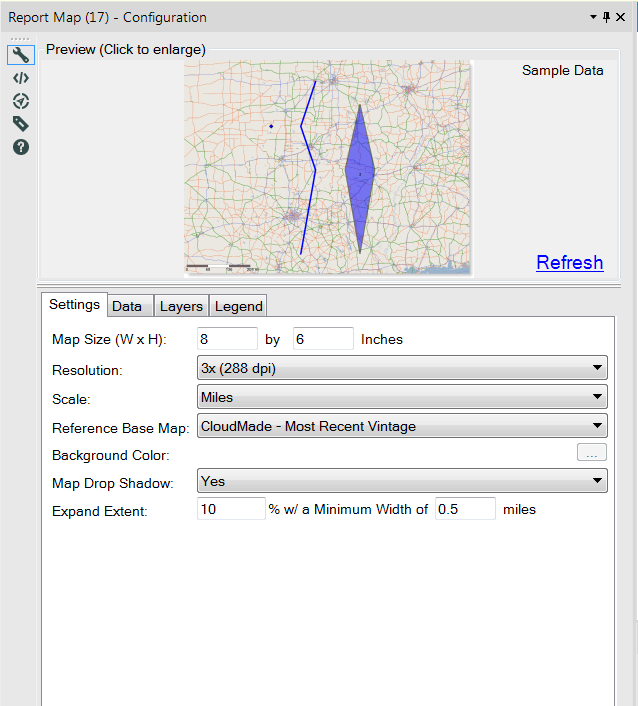This screenshot has height=706, width=638.
Task: Open the XML view code icon
Action: pos(21,78)
